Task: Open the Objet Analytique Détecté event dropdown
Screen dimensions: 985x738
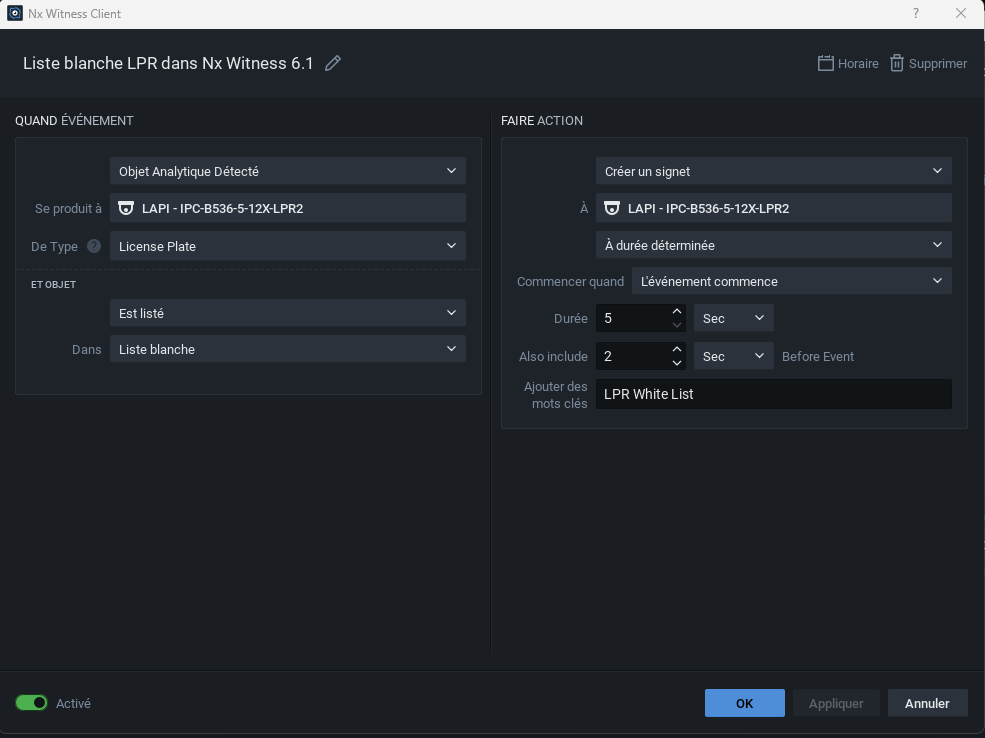Action: point(287,171)
